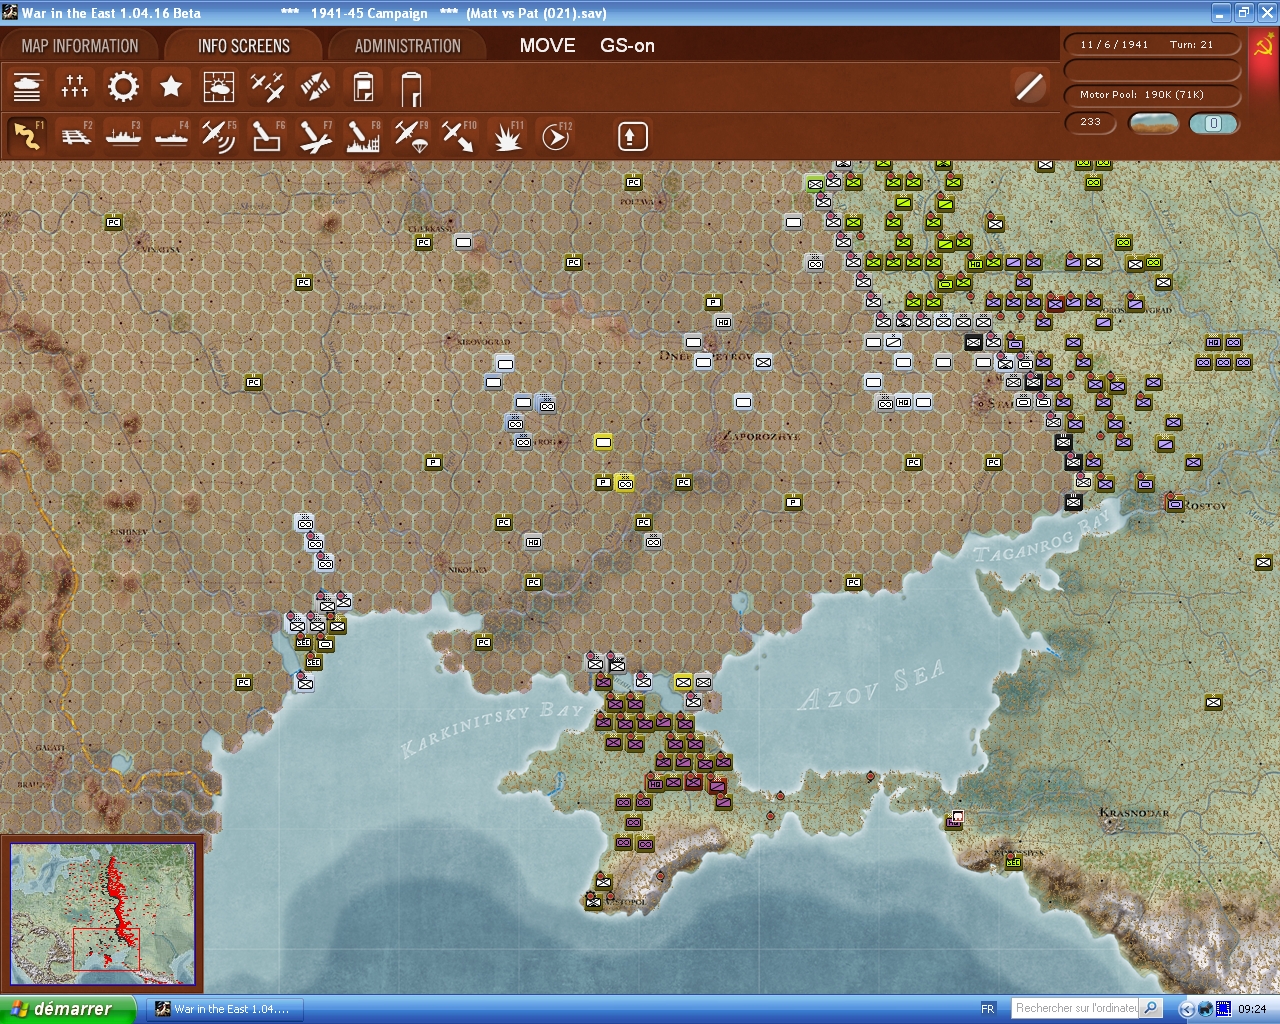Click the Krasnodar city label on map

[1134, 812]
